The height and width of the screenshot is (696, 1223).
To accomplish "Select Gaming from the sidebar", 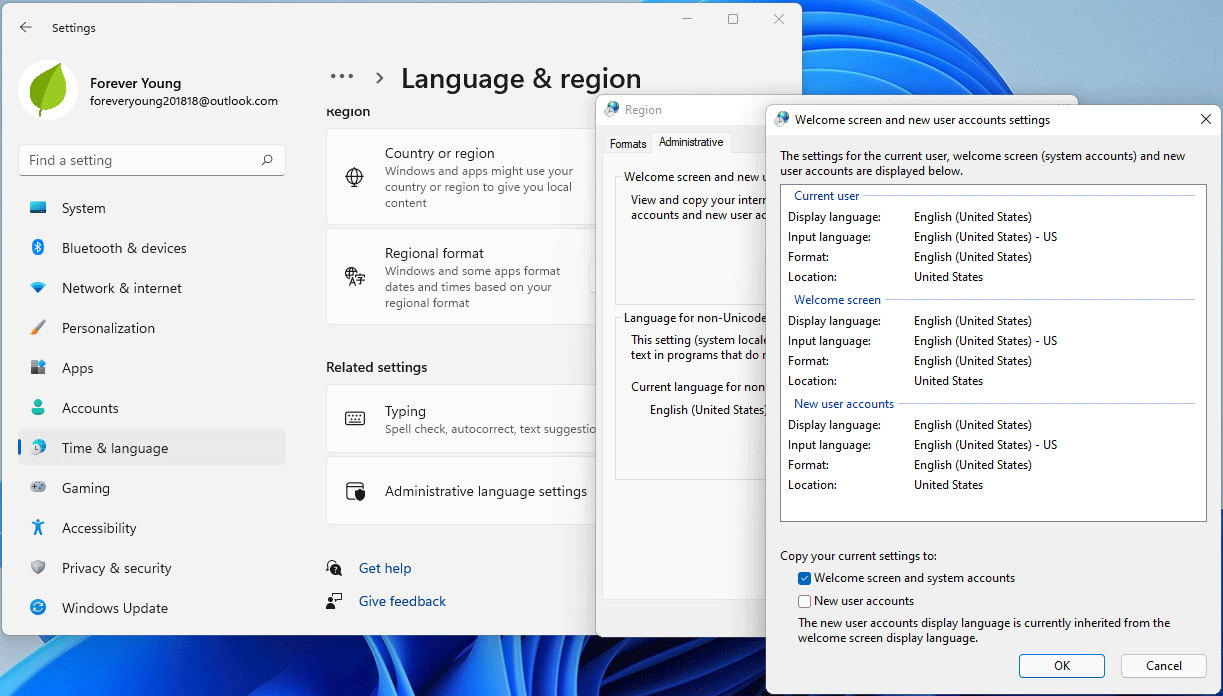I will (x=87, y=488).
